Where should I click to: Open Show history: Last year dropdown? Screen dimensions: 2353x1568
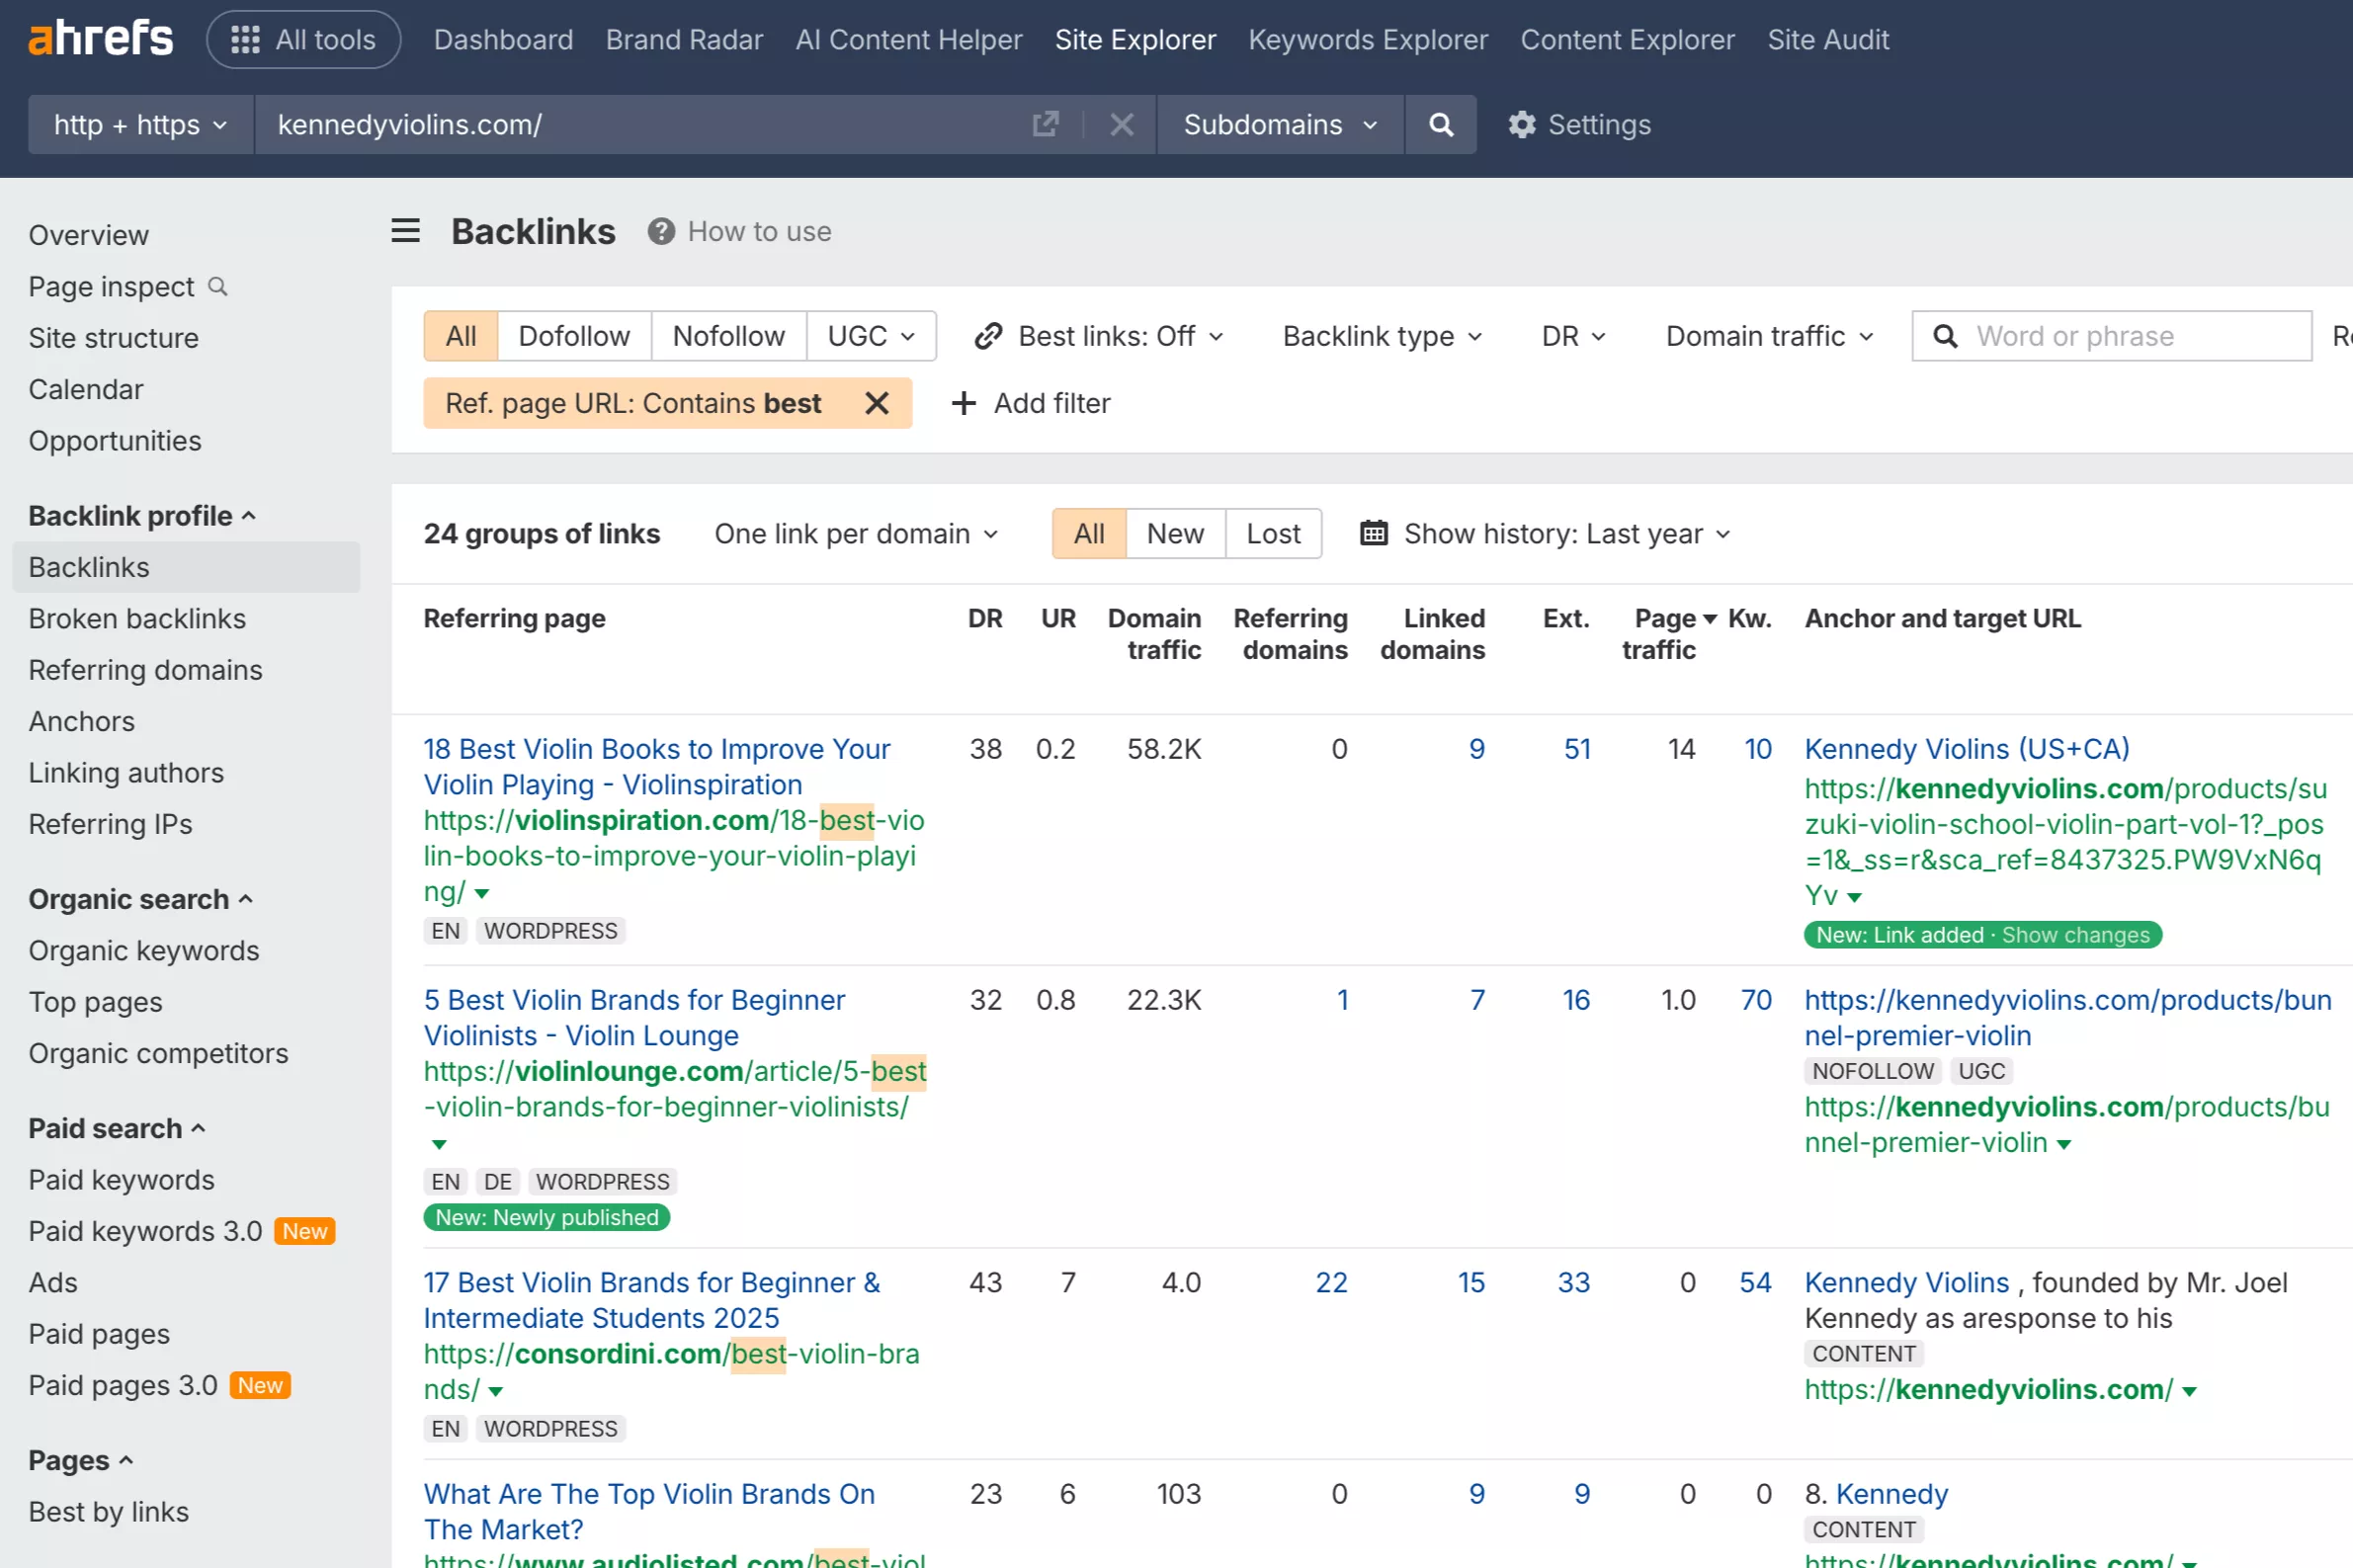[x=1546, y=533]
